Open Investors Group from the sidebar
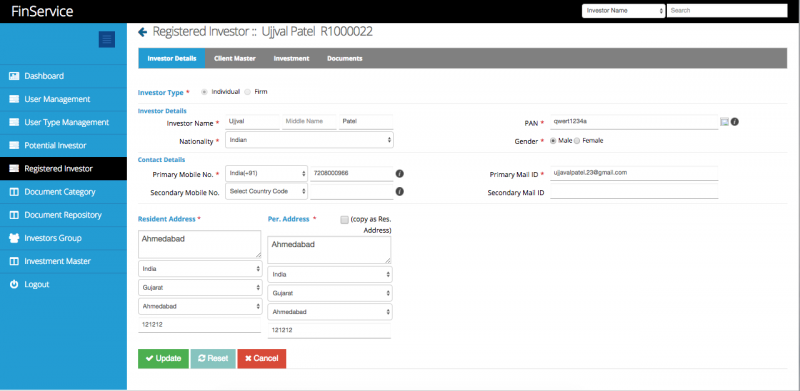The image size is (800, 391). click(x=63, y=238)
